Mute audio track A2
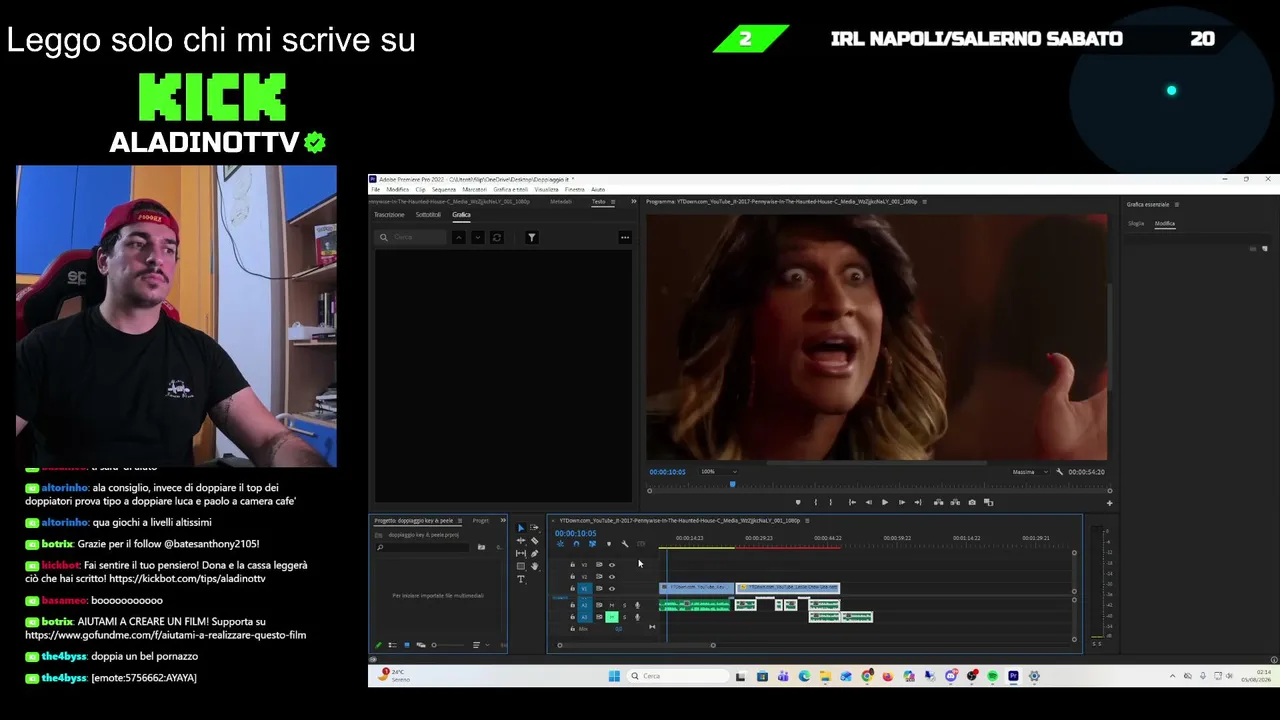 click(612, 605)
